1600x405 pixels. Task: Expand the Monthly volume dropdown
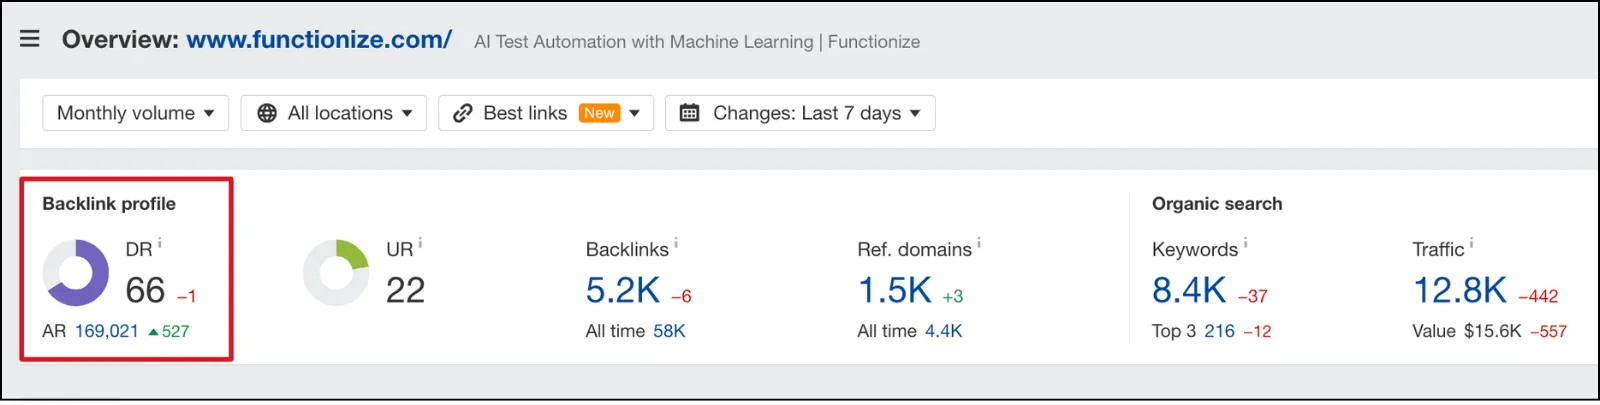(x=135, y=113)
